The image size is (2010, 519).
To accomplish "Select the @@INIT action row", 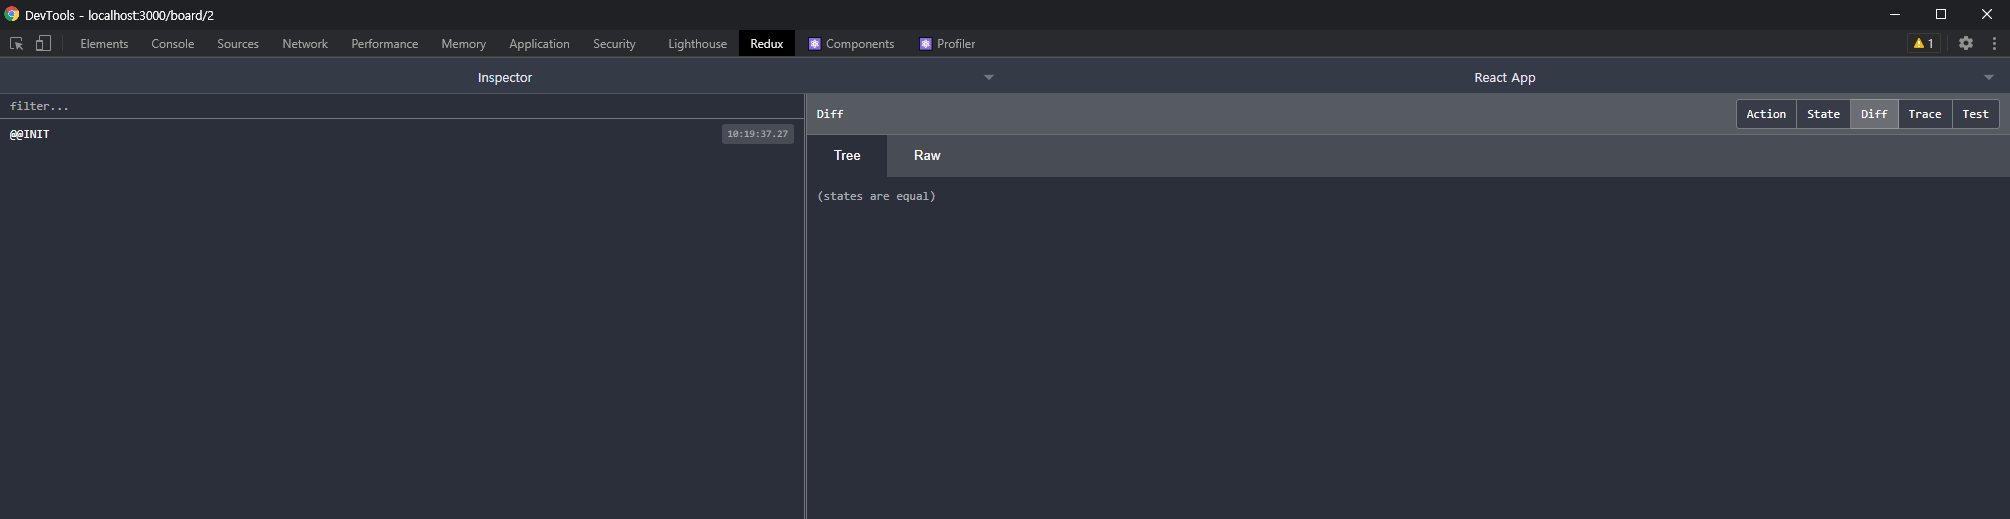I will click(402, 134).
